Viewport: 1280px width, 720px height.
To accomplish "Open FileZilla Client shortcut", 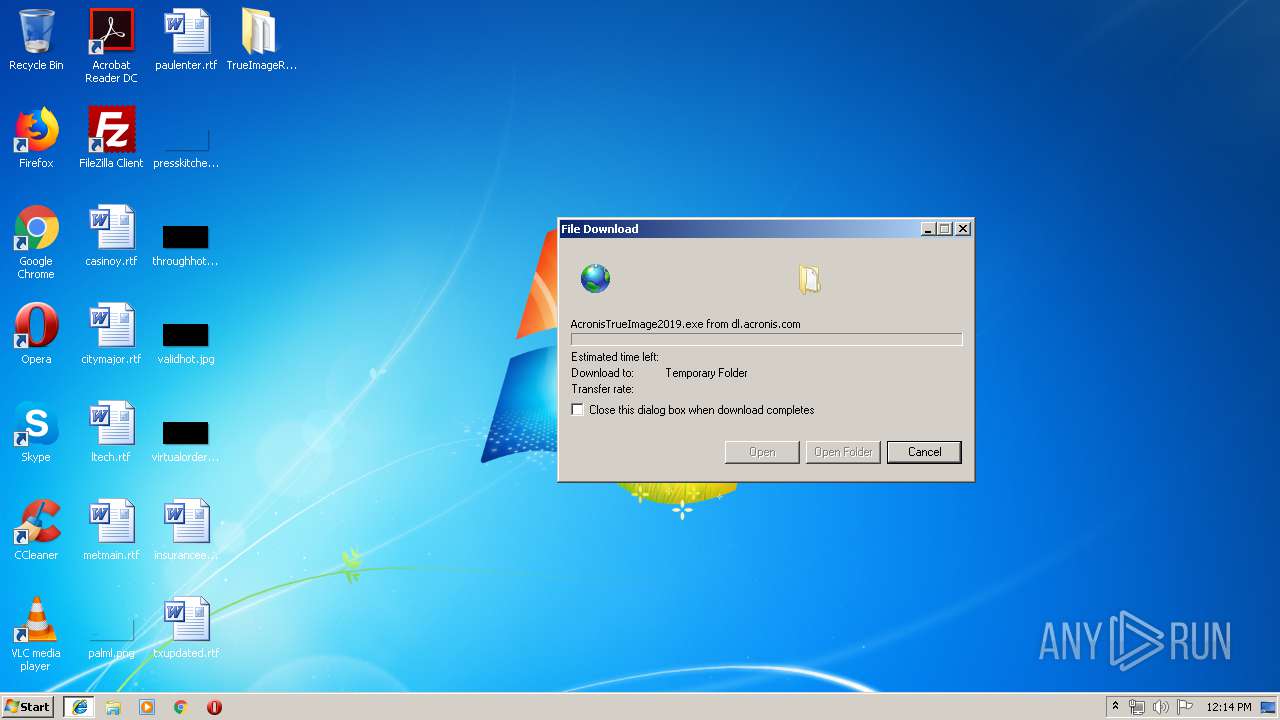I will click(111, 138).
